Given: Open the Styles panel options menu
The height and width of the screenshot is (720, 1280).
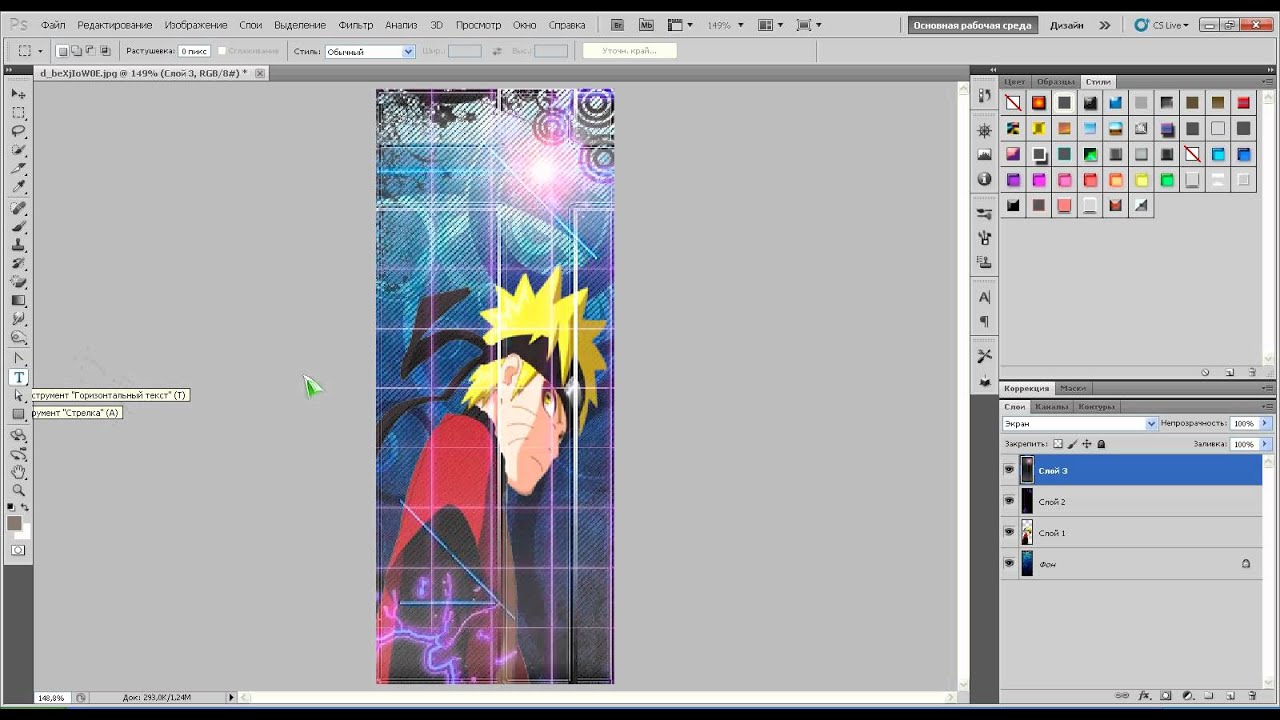Looking at the screenshot, I should coord(1267,81).
